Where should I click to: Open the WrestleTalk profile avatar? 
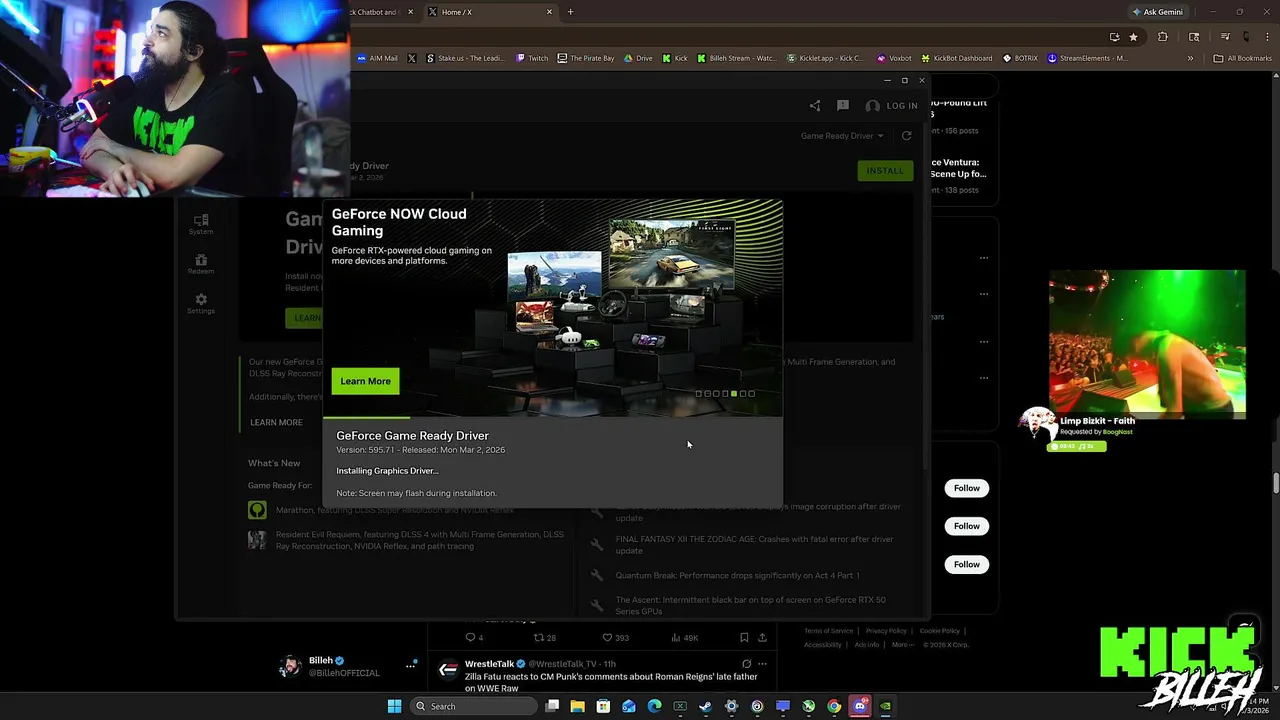click(448, 669)
